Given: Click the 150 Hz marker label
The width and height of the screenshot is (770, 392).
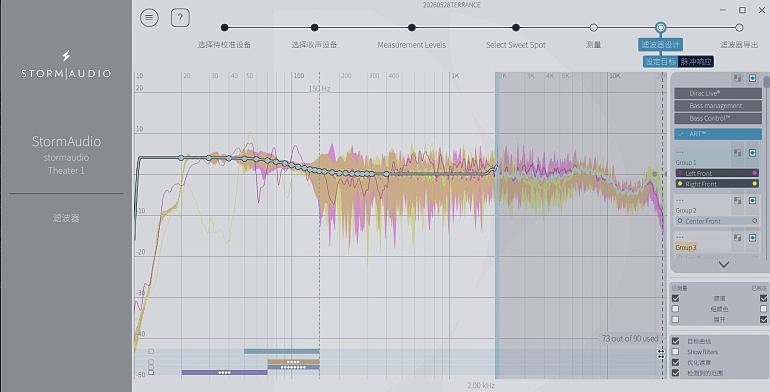Looking at the screenshot, I should (x=319, y=89).
